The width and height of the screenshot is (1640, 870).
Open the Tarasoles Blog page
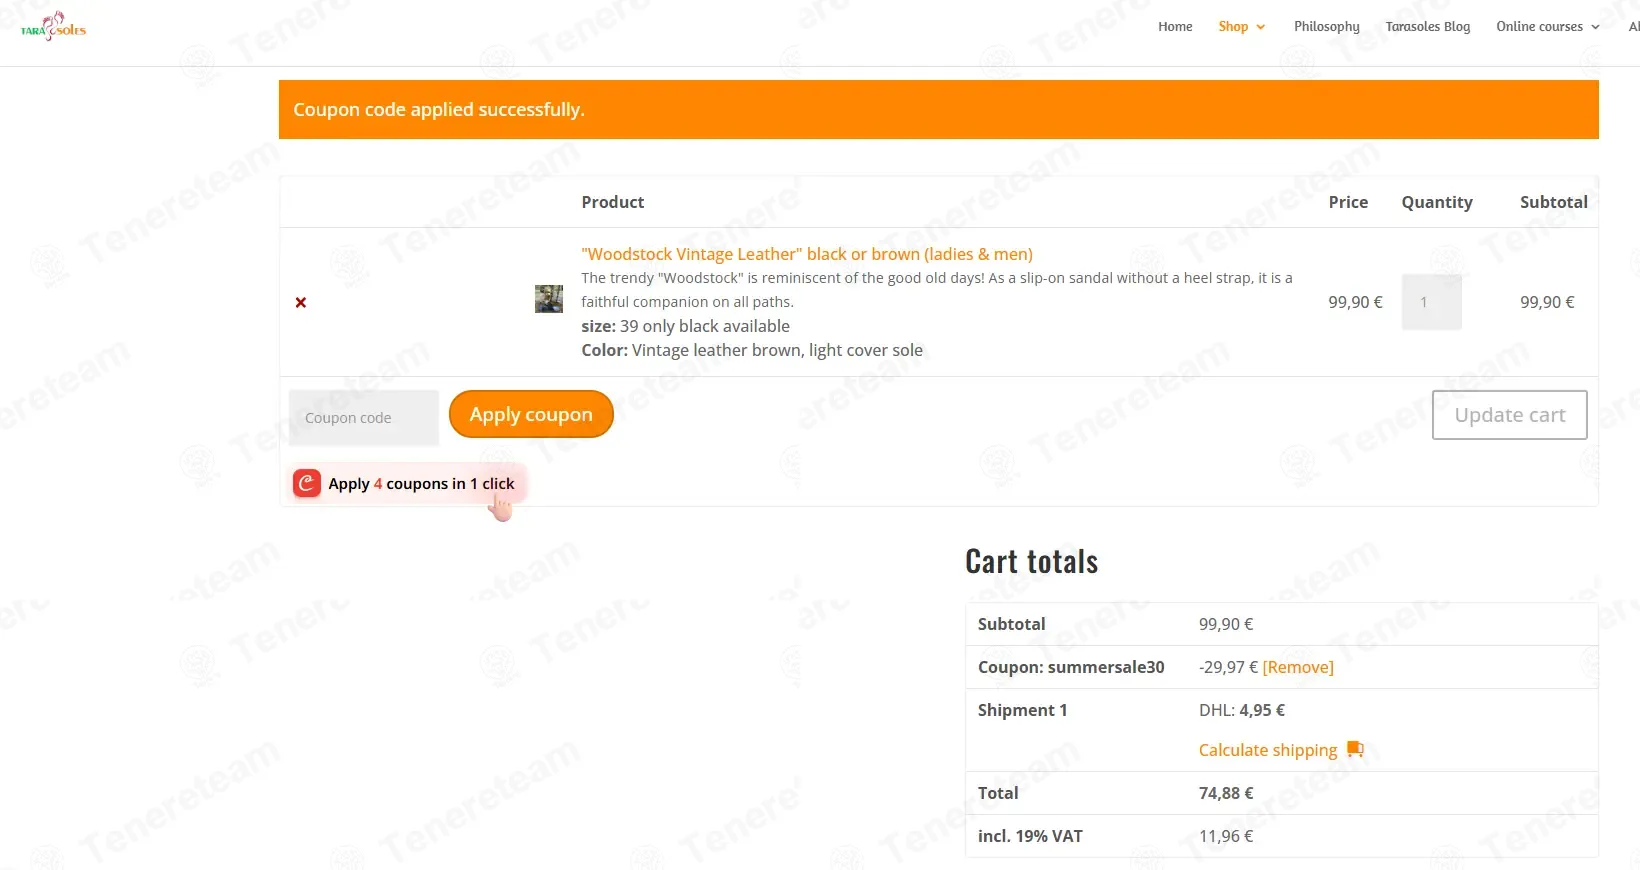tap(1427, 27)
